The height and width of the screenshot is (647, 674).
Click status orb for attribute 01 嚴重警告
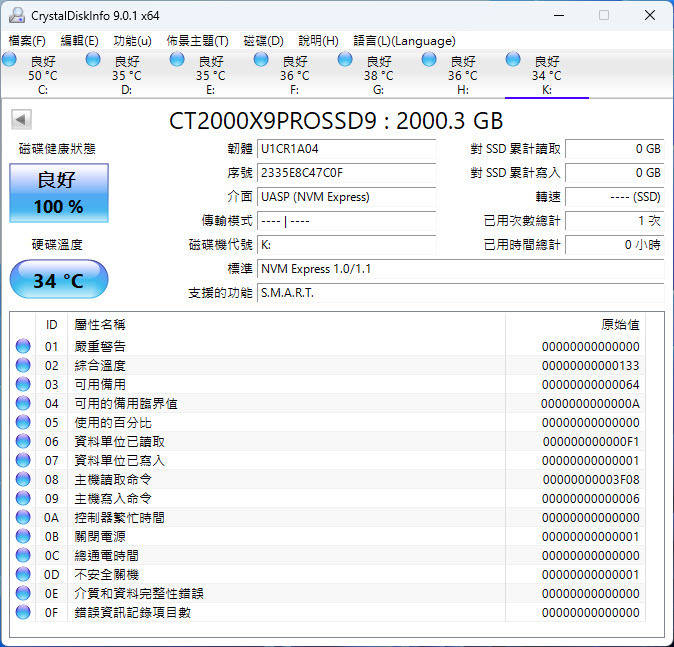(23, 346)
